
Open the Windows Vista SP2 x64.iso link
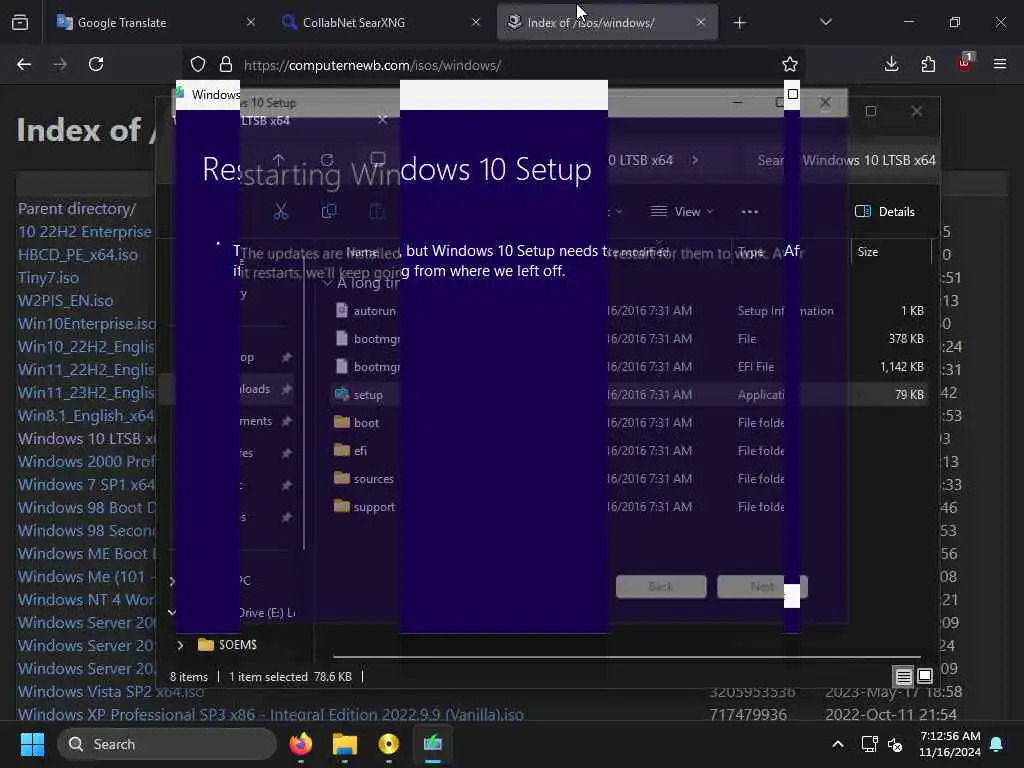click(x=111, y=692)
